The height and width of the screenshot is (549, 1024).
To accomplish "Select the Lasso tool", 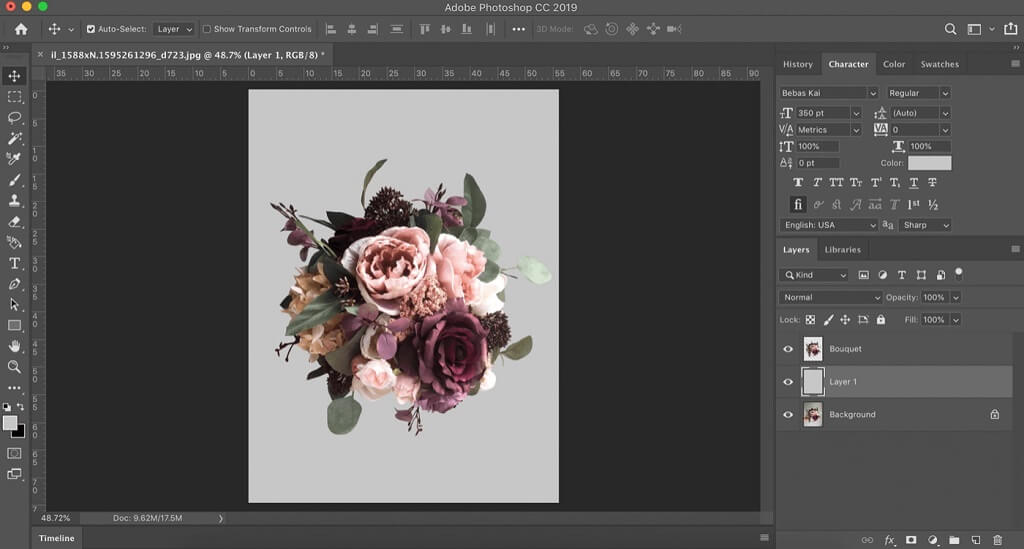I will (x=14, y=118).
